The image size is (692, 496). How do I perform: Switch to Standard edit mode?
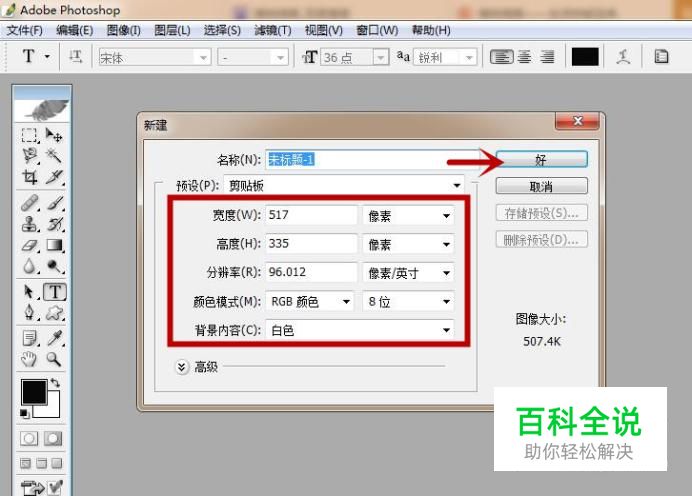click(x=29, y=439)
